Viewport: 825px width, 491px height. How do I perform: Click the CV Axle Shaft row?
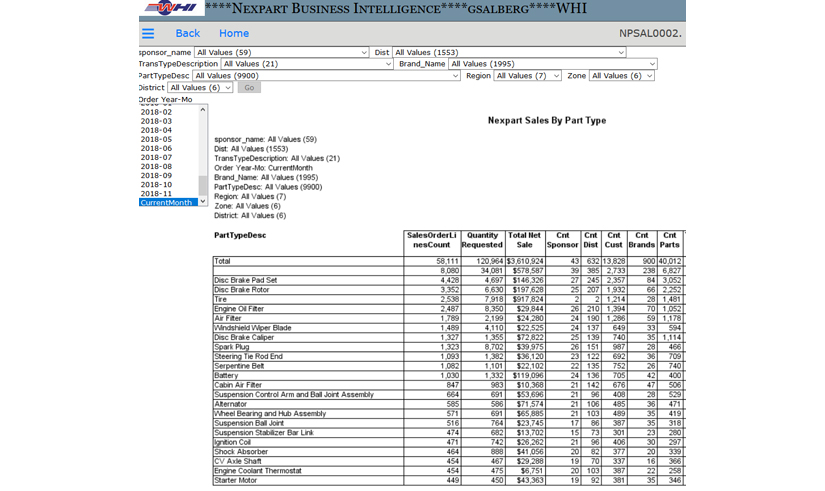(x=447, y=461)
